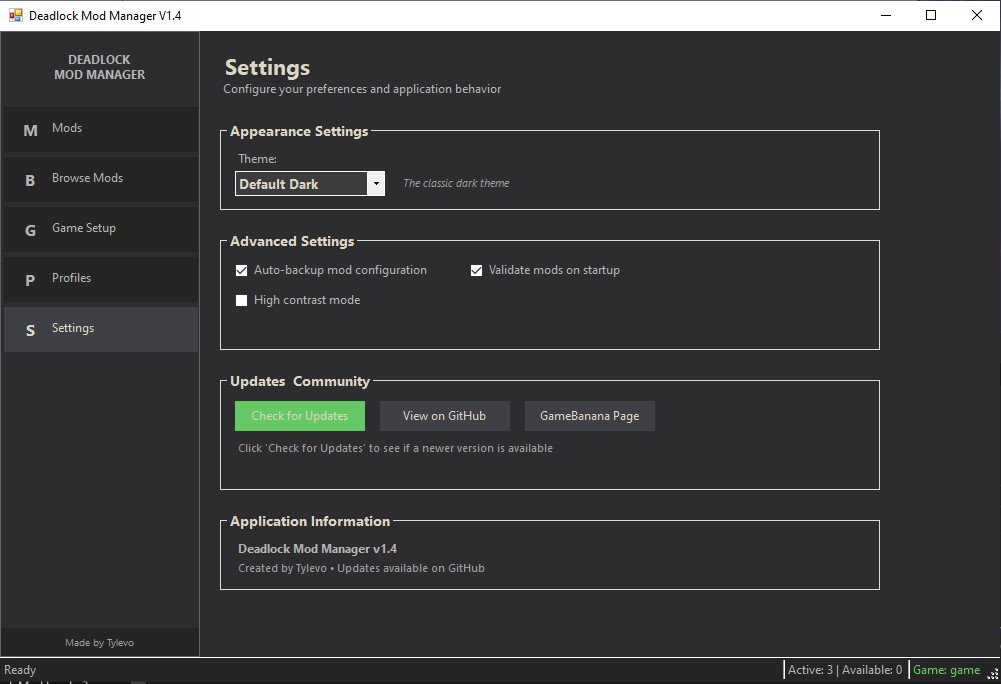Image resolution: width=1001 pixels, height=684 pixels.
Task: Click the app icon in title bar
Action: click(x=15, y=15)
